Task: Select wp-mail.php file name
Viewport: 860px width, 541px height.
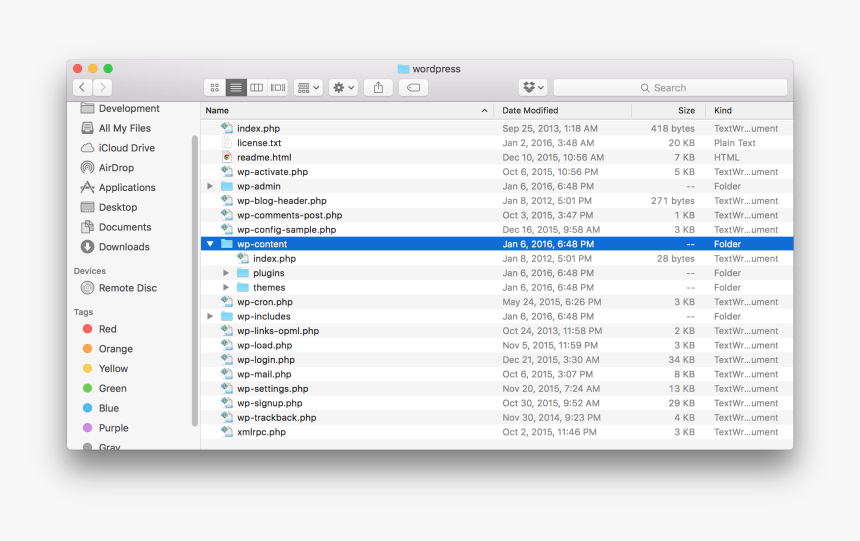Action: (x=264, y=374)
